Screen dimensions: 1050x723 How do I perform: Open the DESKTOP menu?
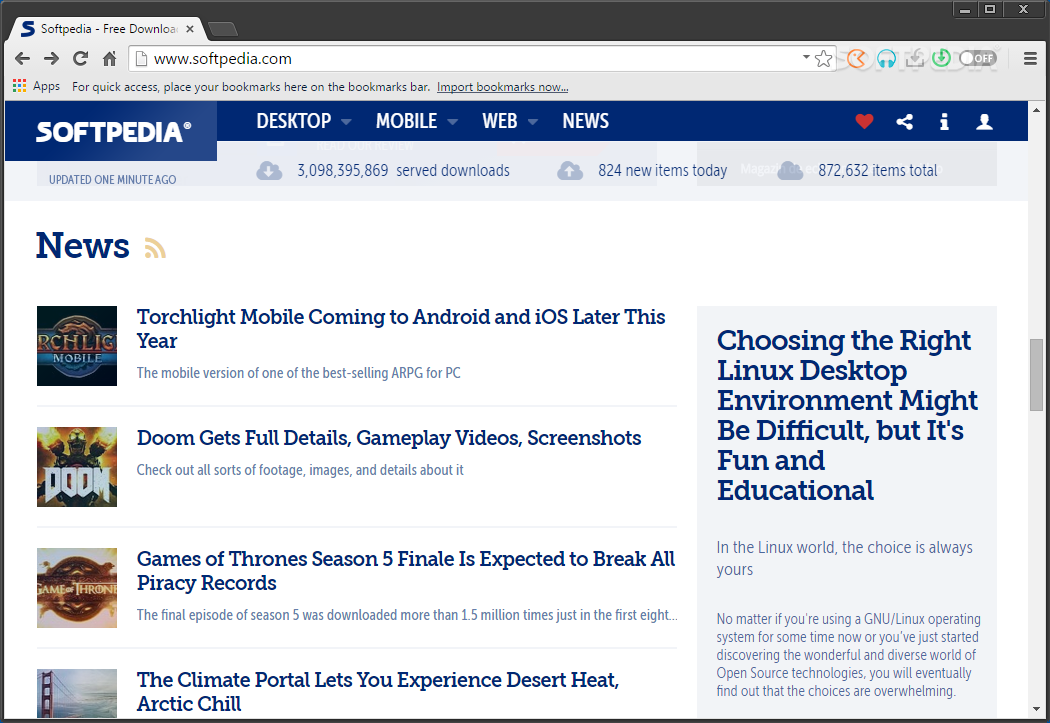point(293,121)
